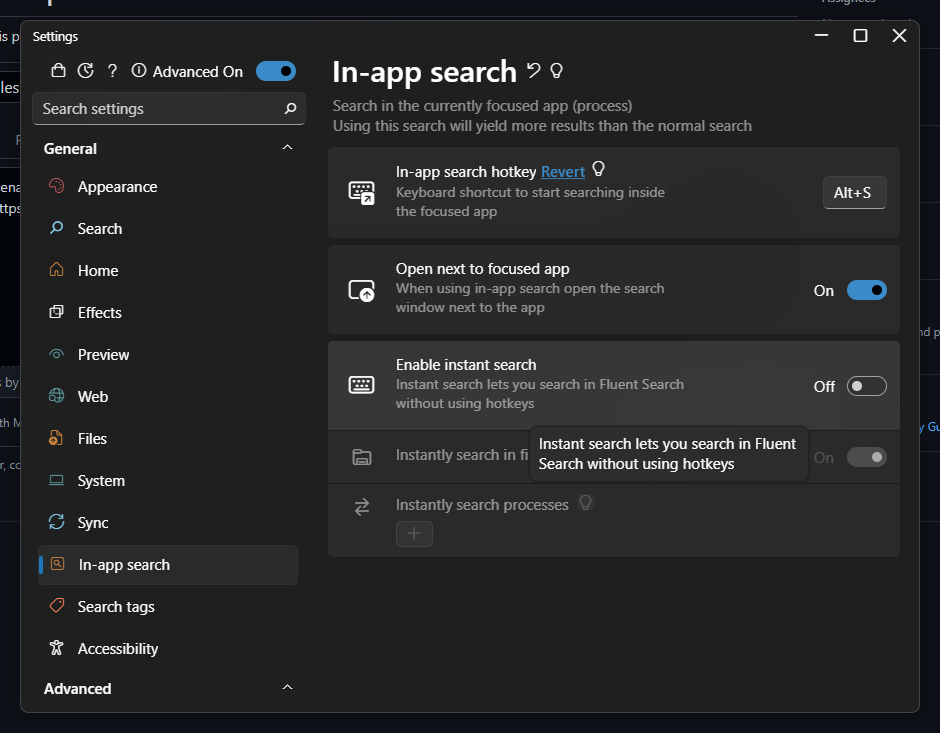
Task: Click the question mark help icon
Action: [112, 71]
